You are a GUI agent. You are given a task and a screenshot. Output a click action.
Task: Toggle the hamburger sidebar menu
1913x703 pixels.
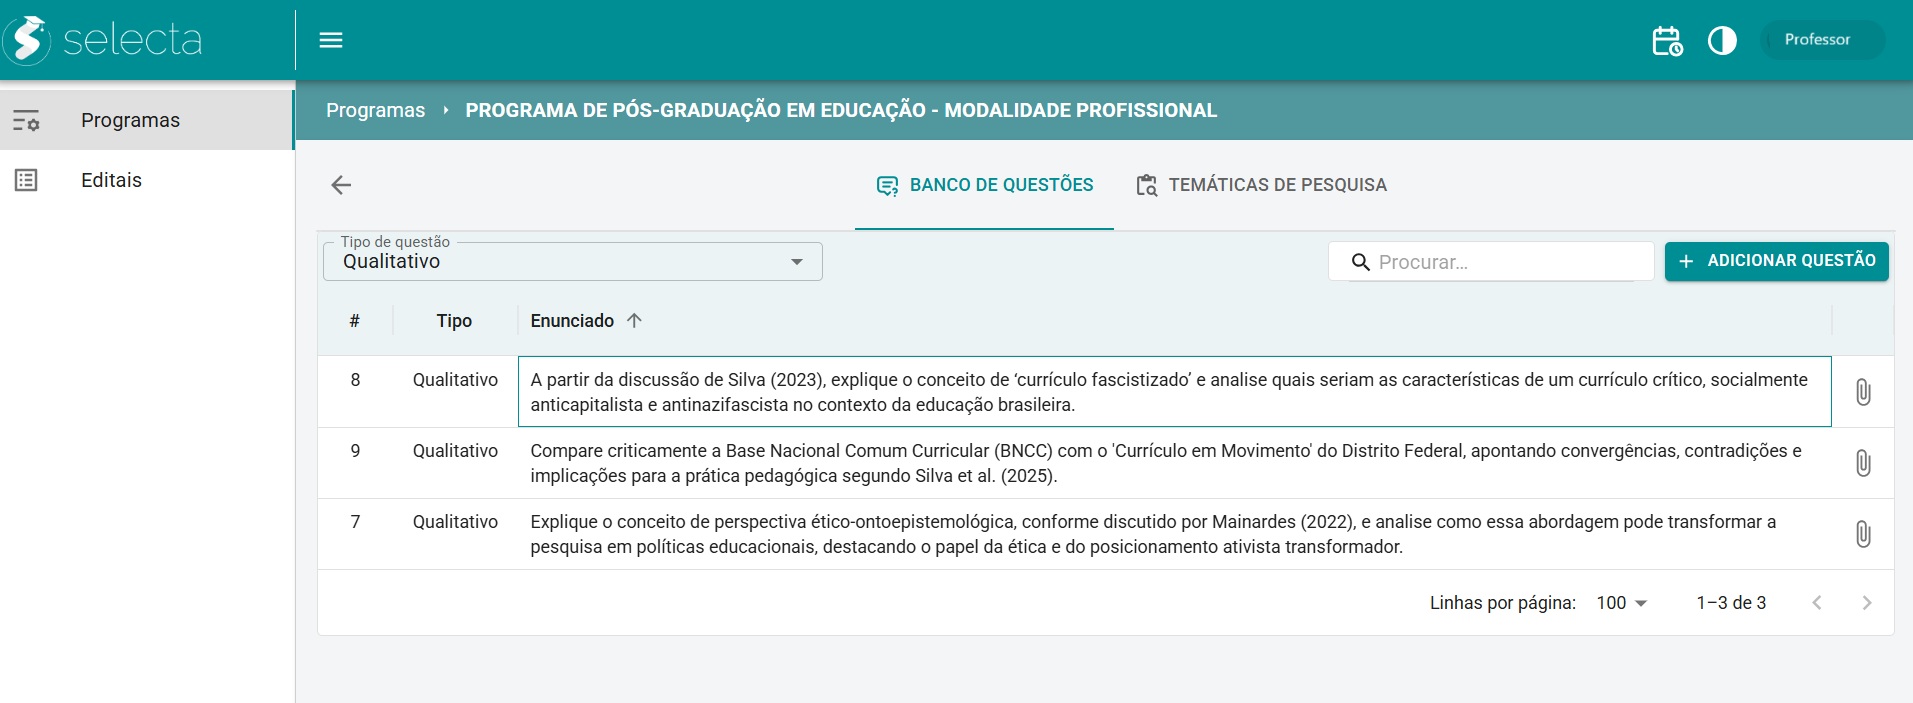(331, 40)
